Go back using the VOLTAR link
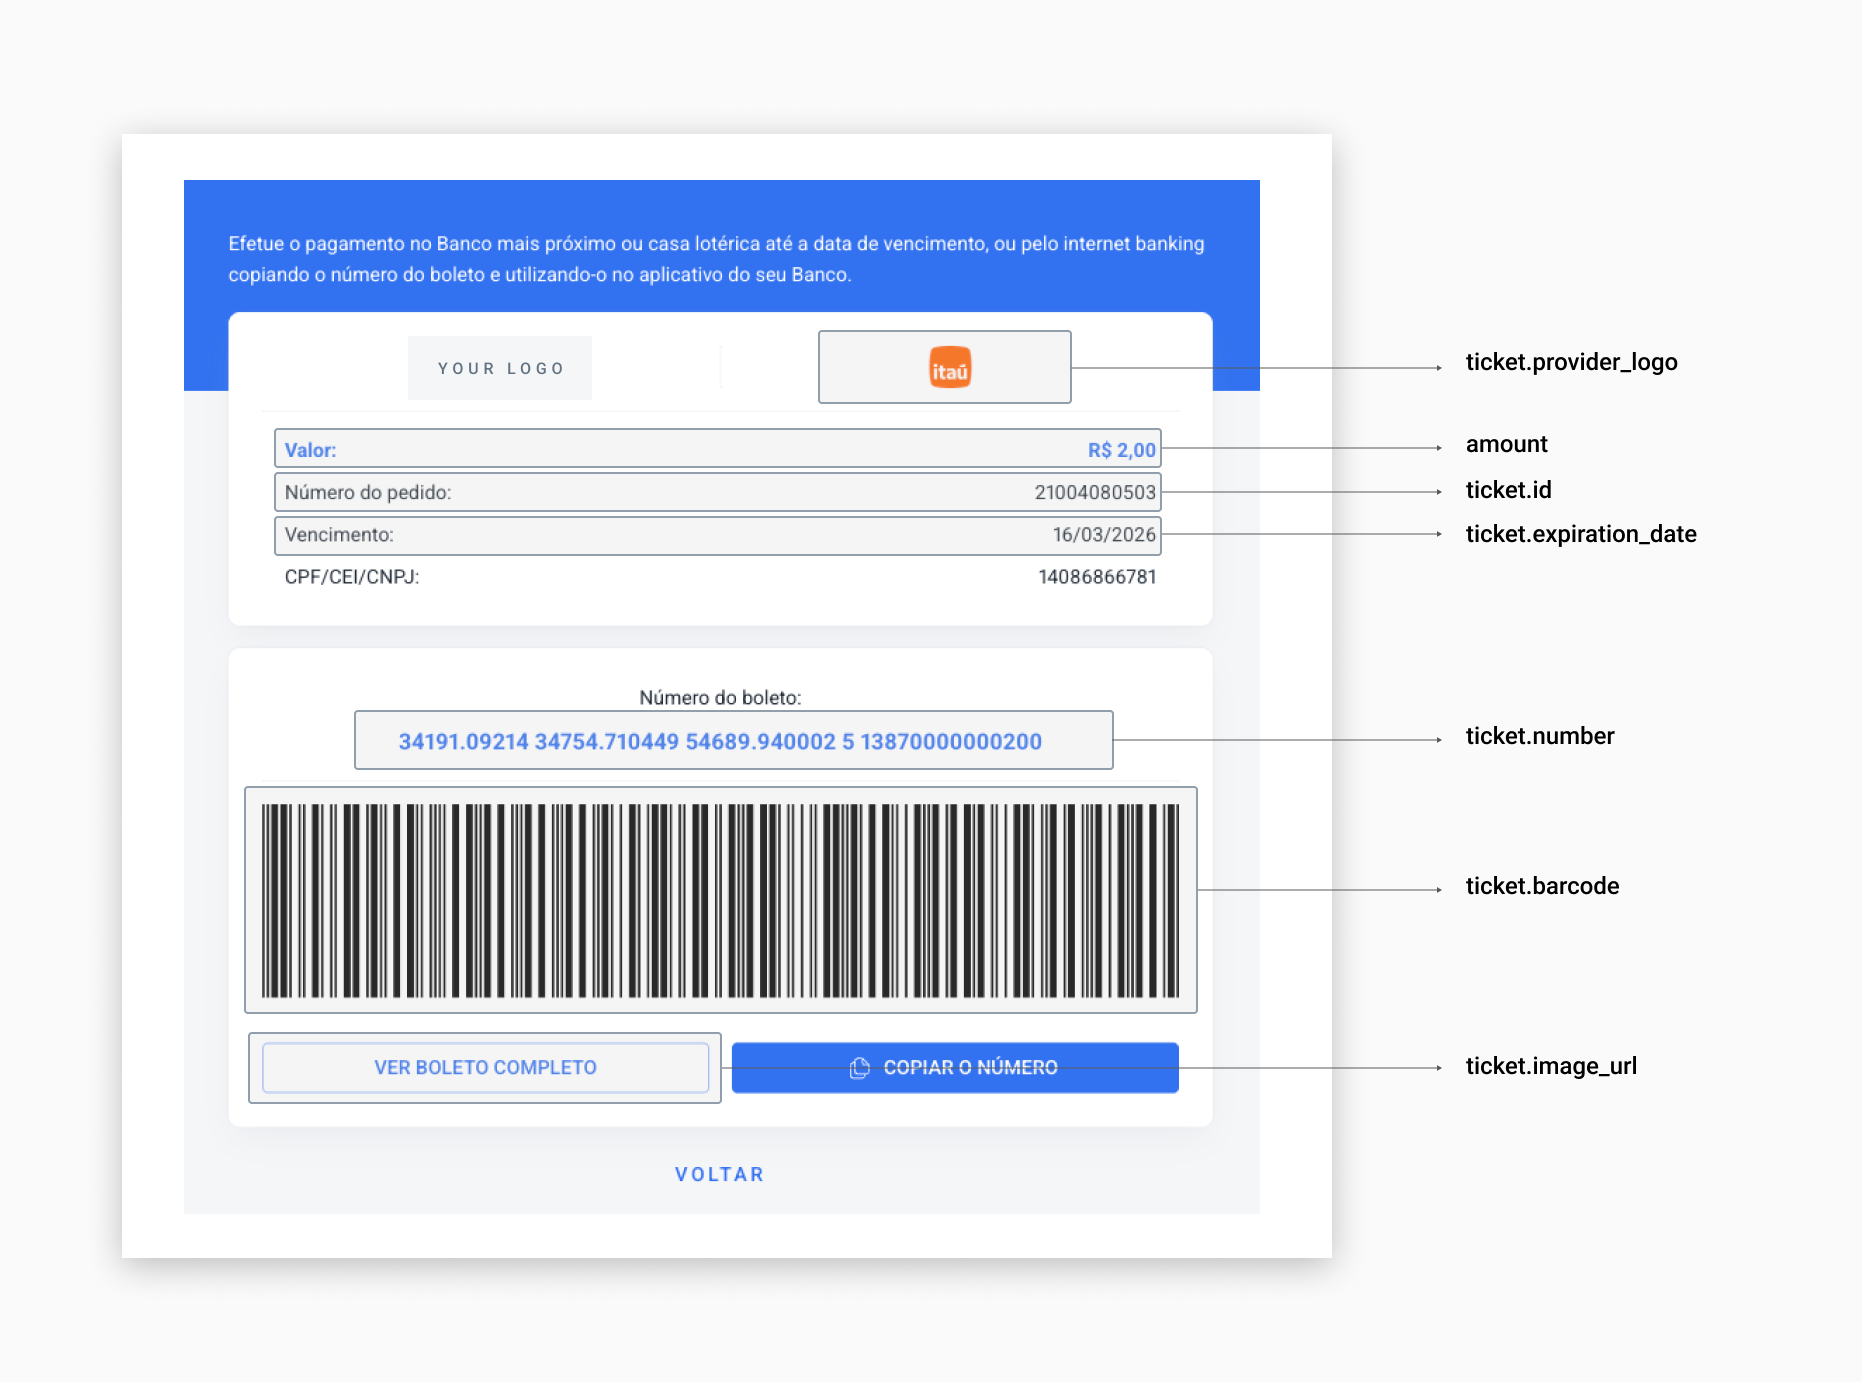Screen dimensions: 1862x1382 pos(719,1174)
